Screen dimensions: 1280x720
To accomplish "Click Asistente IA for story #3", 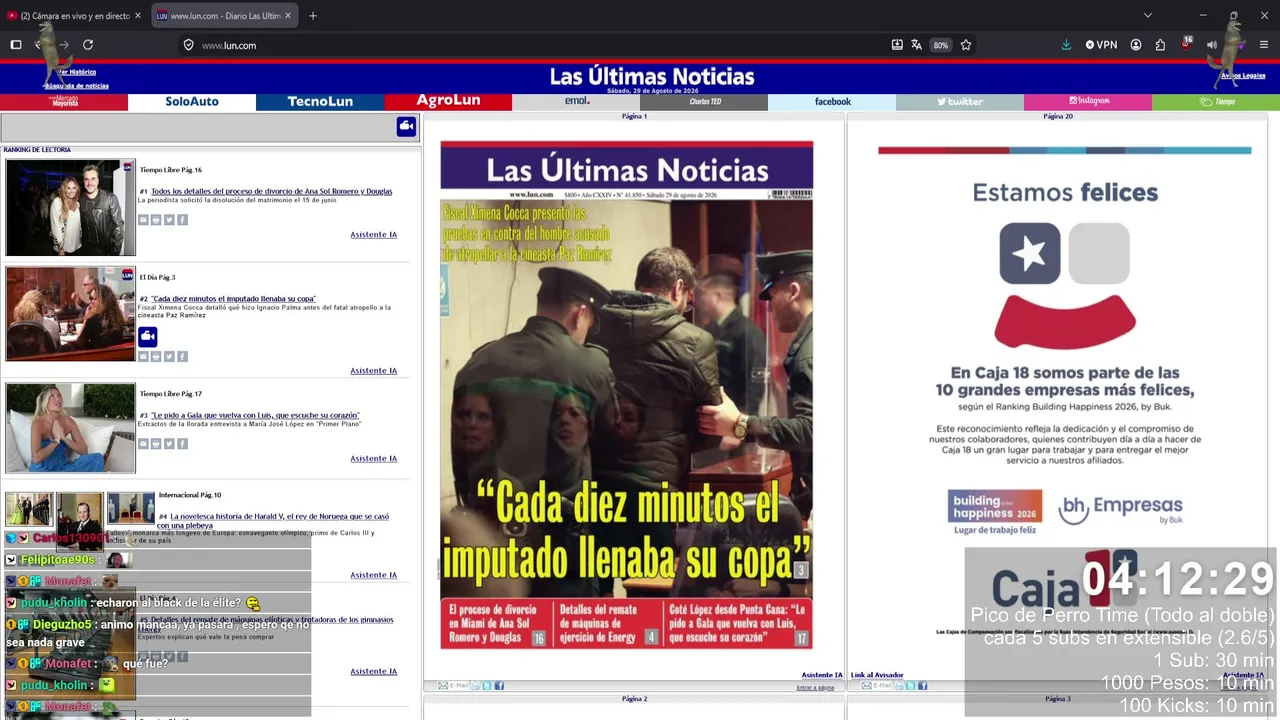I will 373,459.
